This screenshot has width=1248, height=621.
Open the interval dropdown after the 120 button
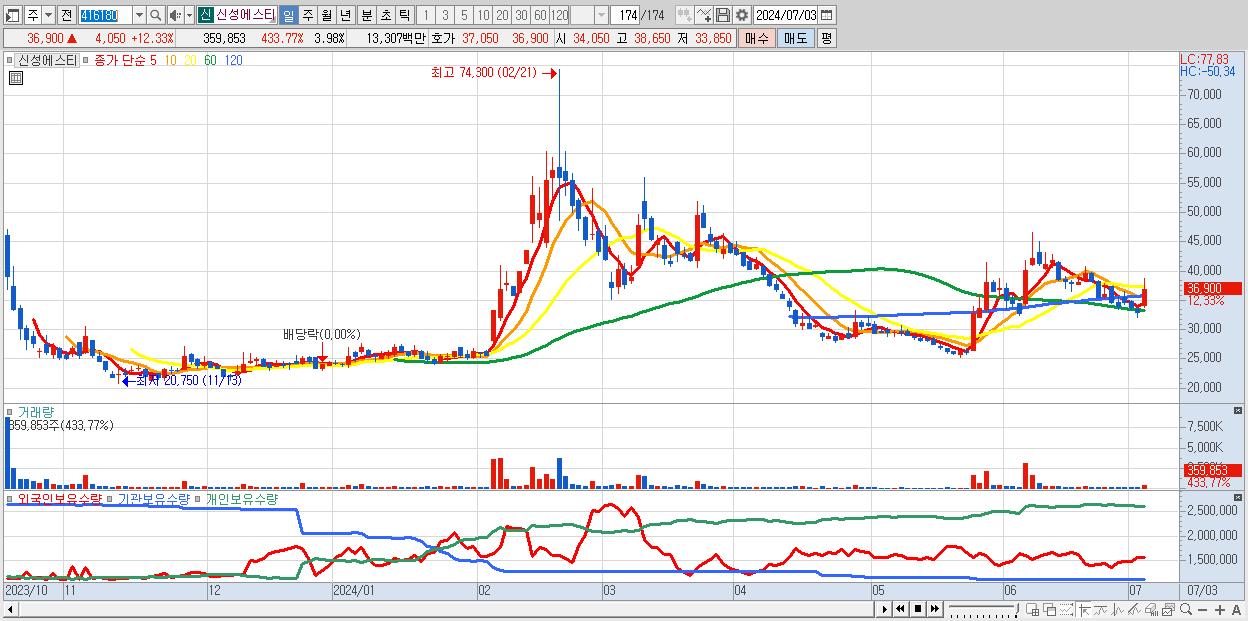pyautogui.click(x=601, y=15)
